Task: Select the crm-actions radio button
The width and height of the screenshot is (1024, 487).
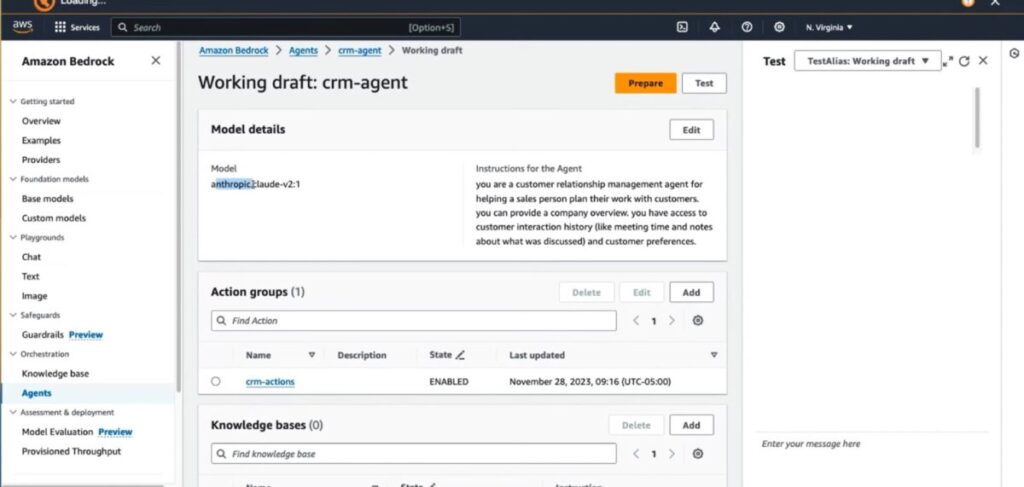Action: click(x=216, y=381)
